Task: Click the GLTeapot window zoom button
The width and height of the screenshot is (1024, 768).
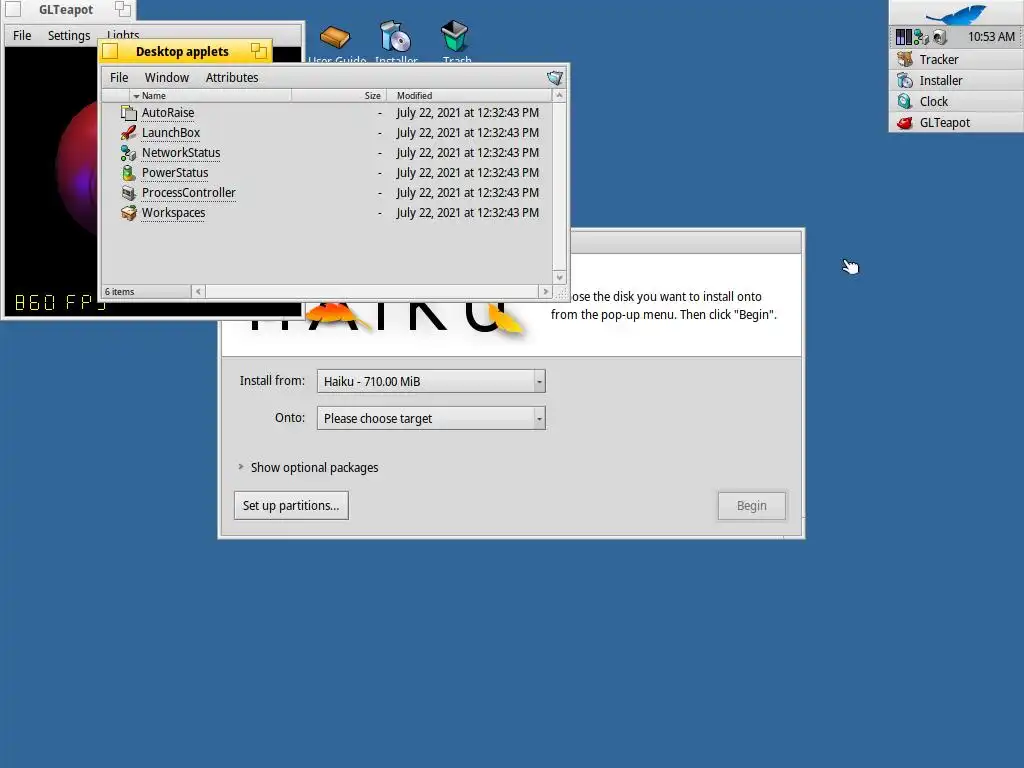Action: (x=123, y=9)
